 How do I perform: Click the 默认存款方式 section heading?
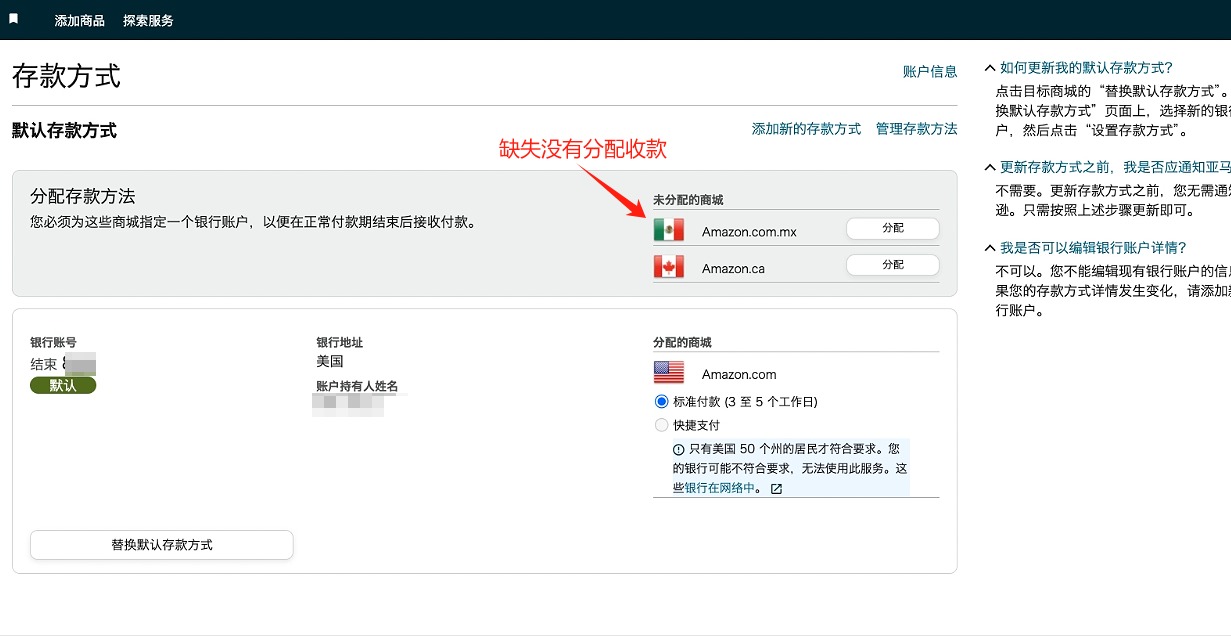coord(64,131)
